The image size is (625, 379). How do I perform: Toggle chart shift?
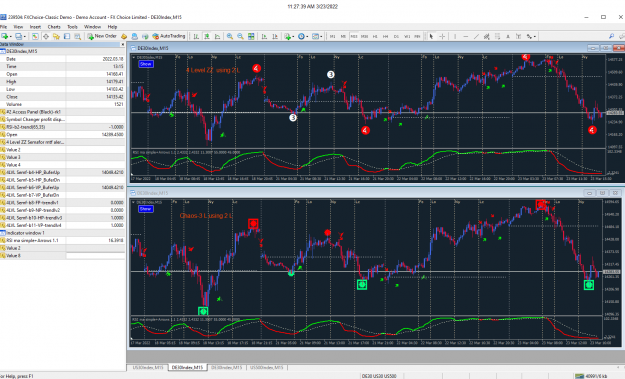pyautogui.click(x=275, y=36)
